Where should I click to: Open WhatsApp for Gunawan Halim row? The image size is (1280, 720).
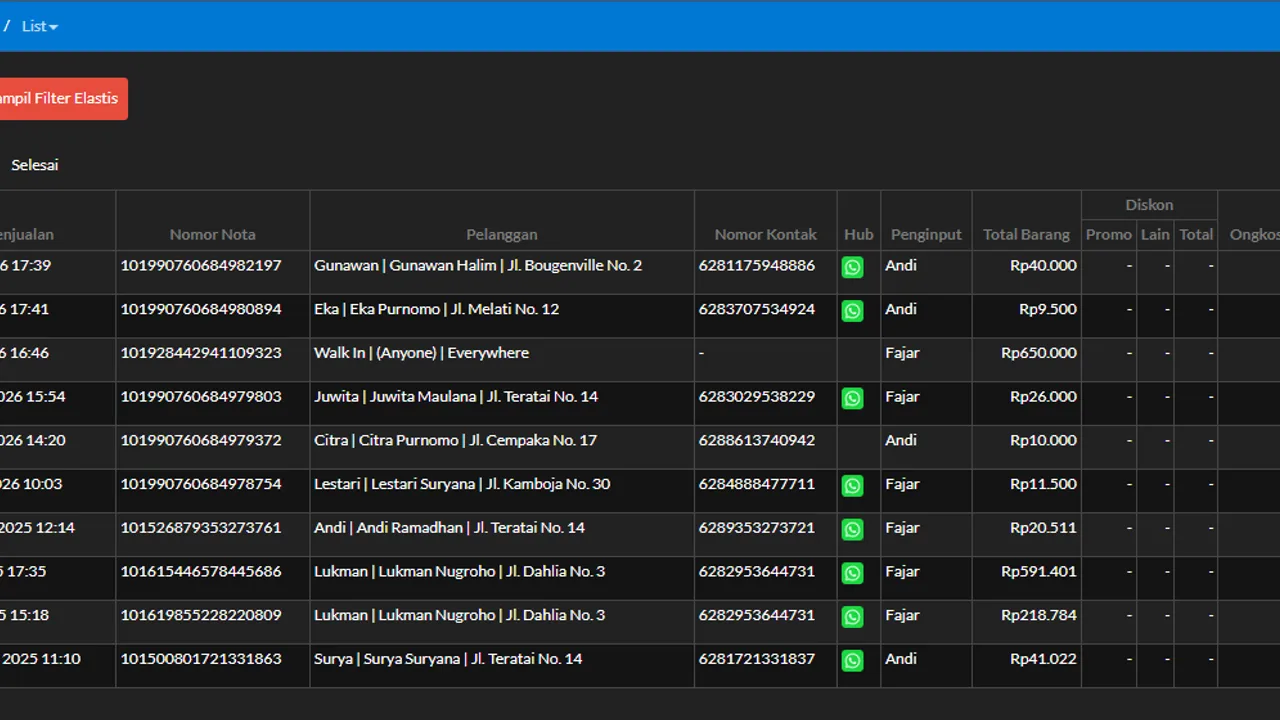pyautogui.click(x=852, y=267)
